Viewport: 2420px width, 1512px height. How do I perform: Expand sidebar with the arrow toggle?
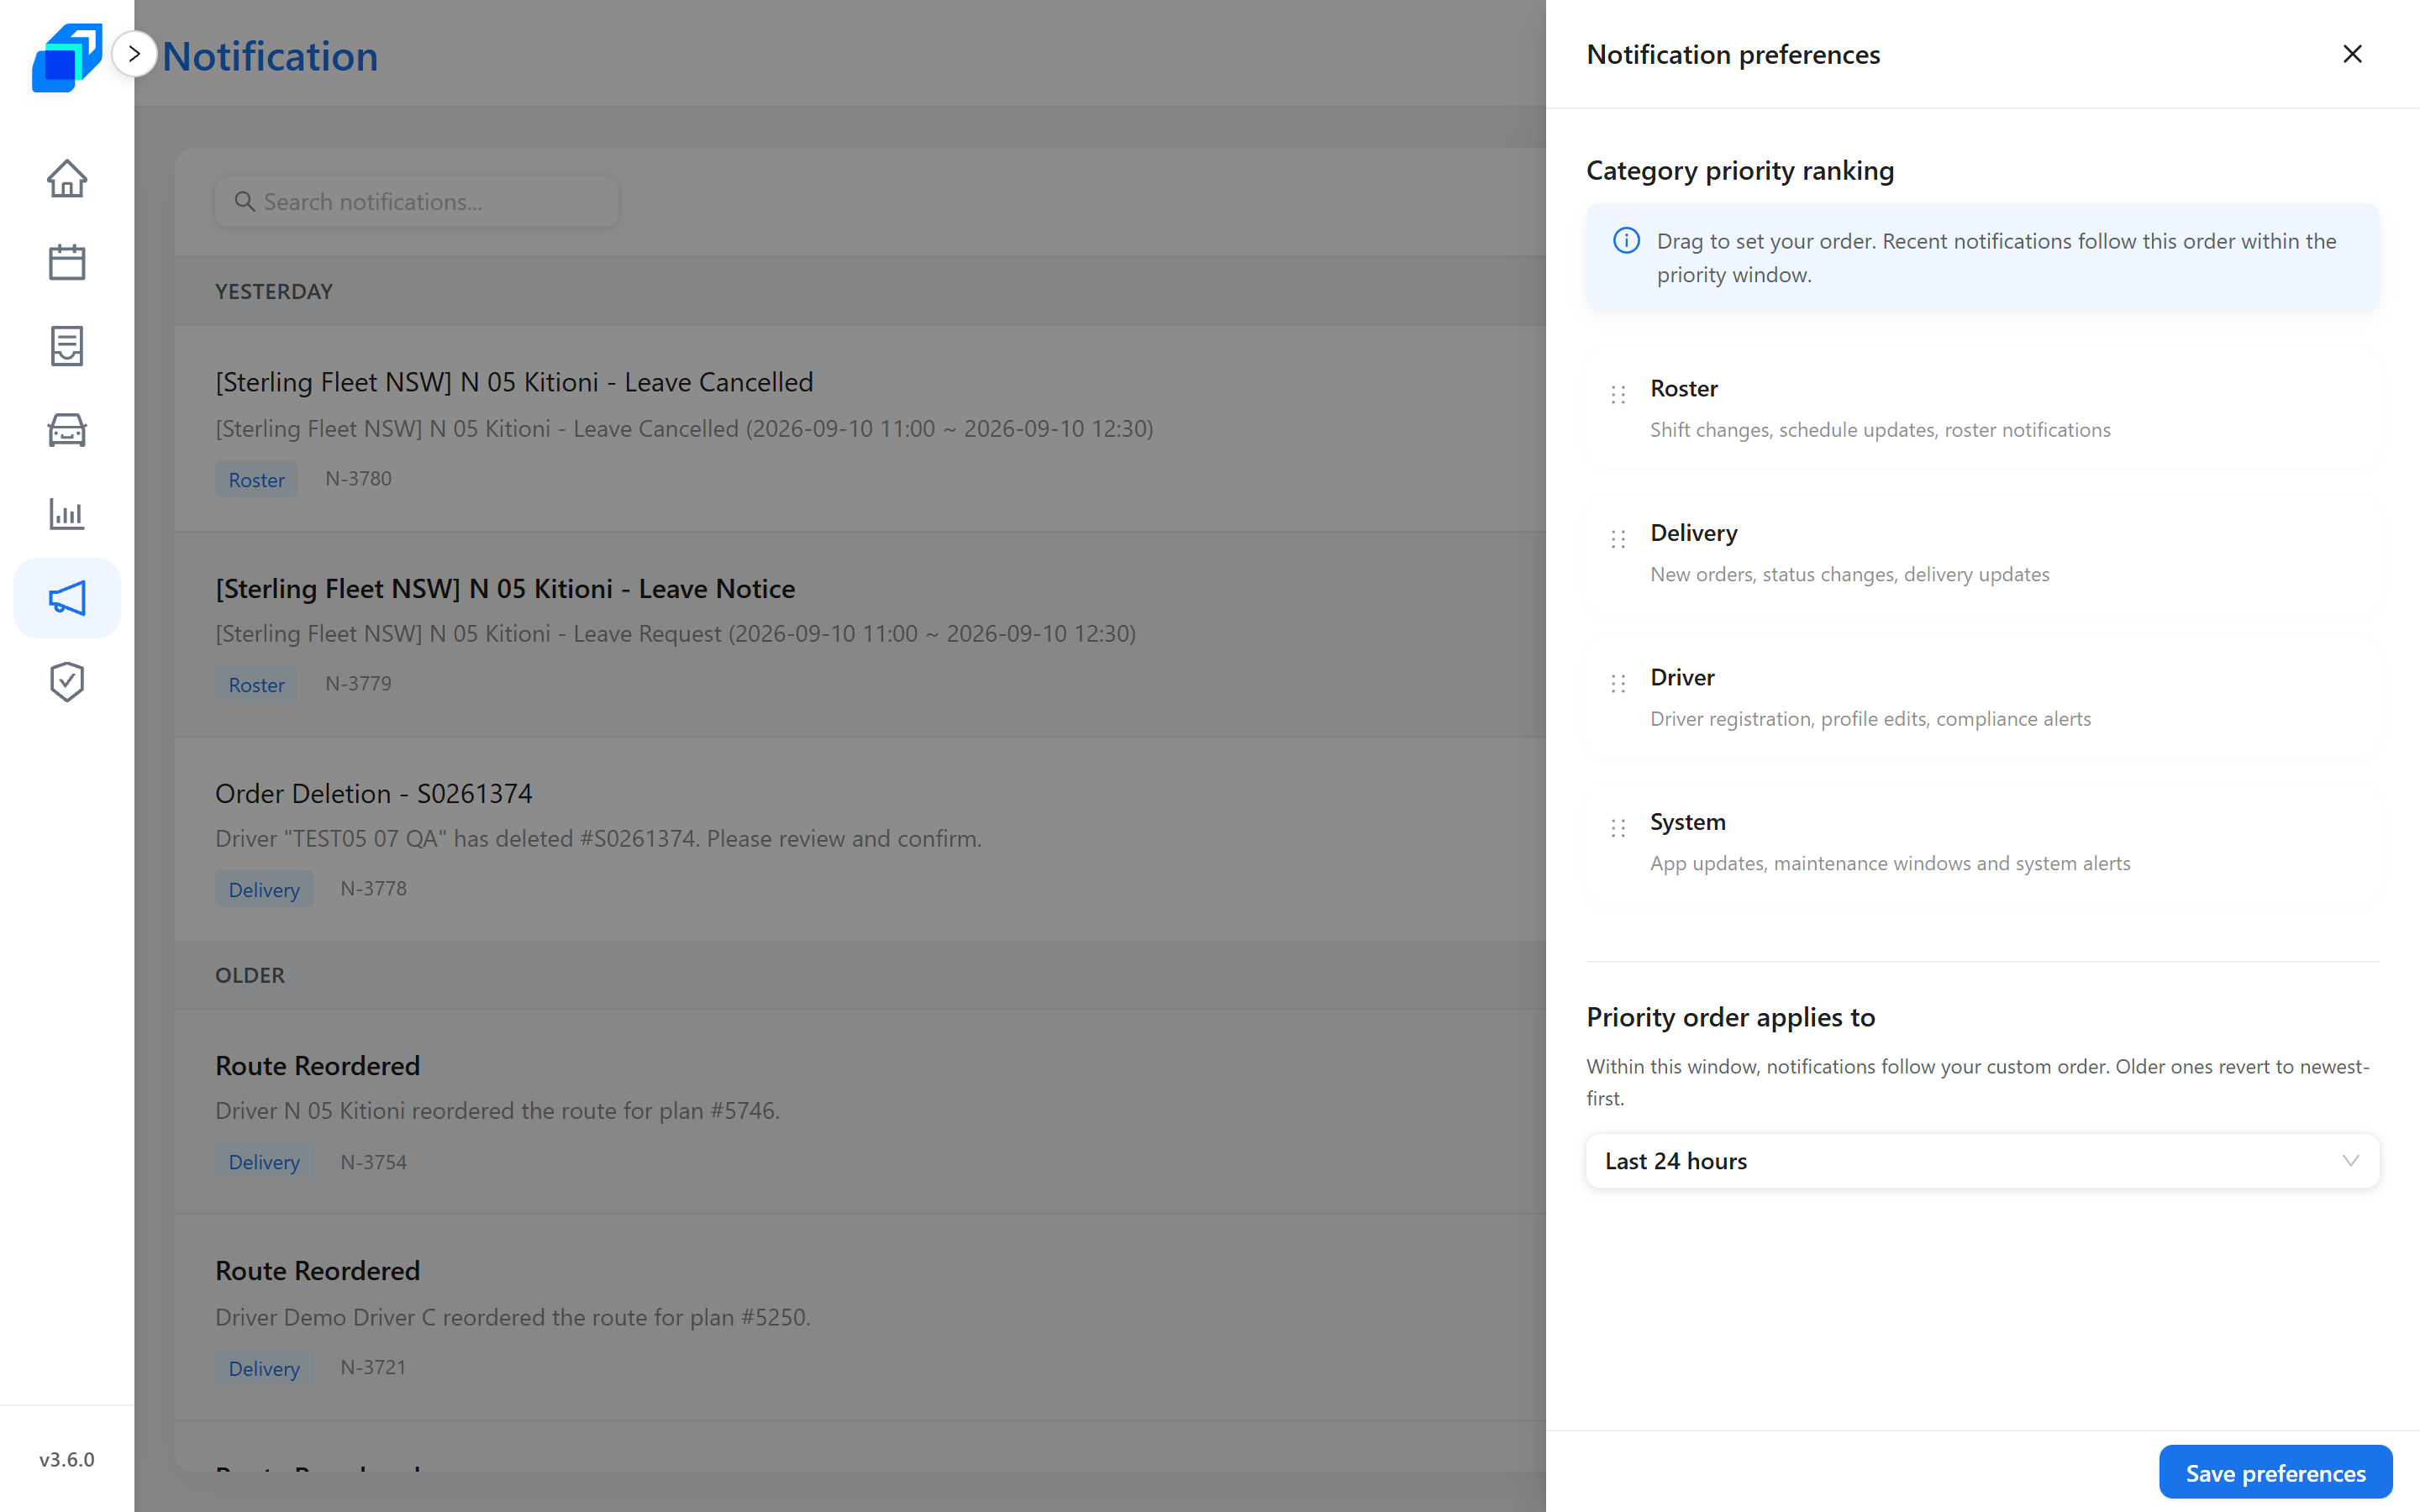[x=134, y=54]
